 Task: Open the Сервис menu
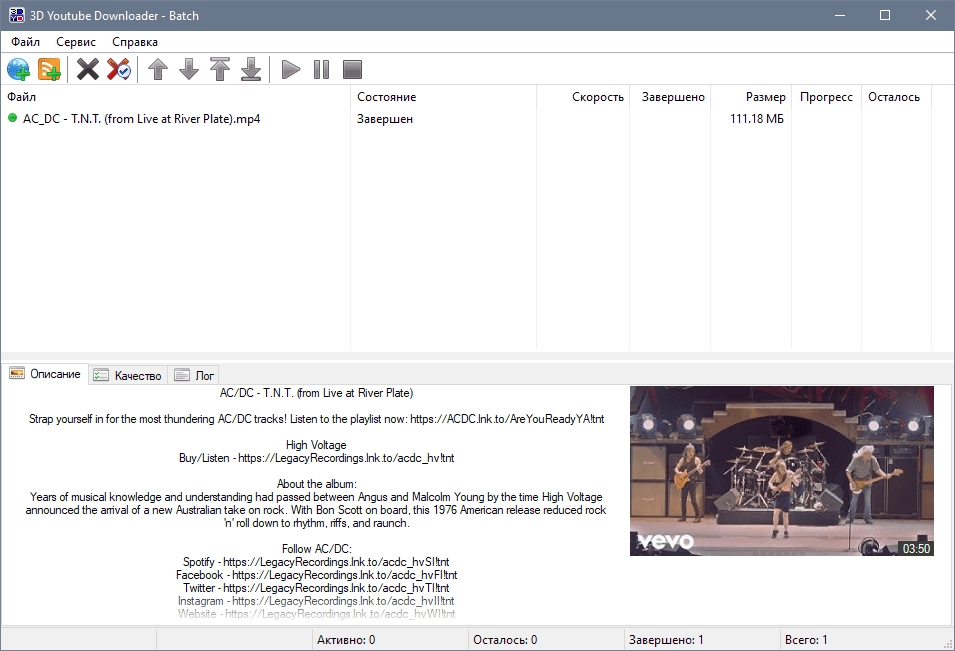tap(76, 42)
